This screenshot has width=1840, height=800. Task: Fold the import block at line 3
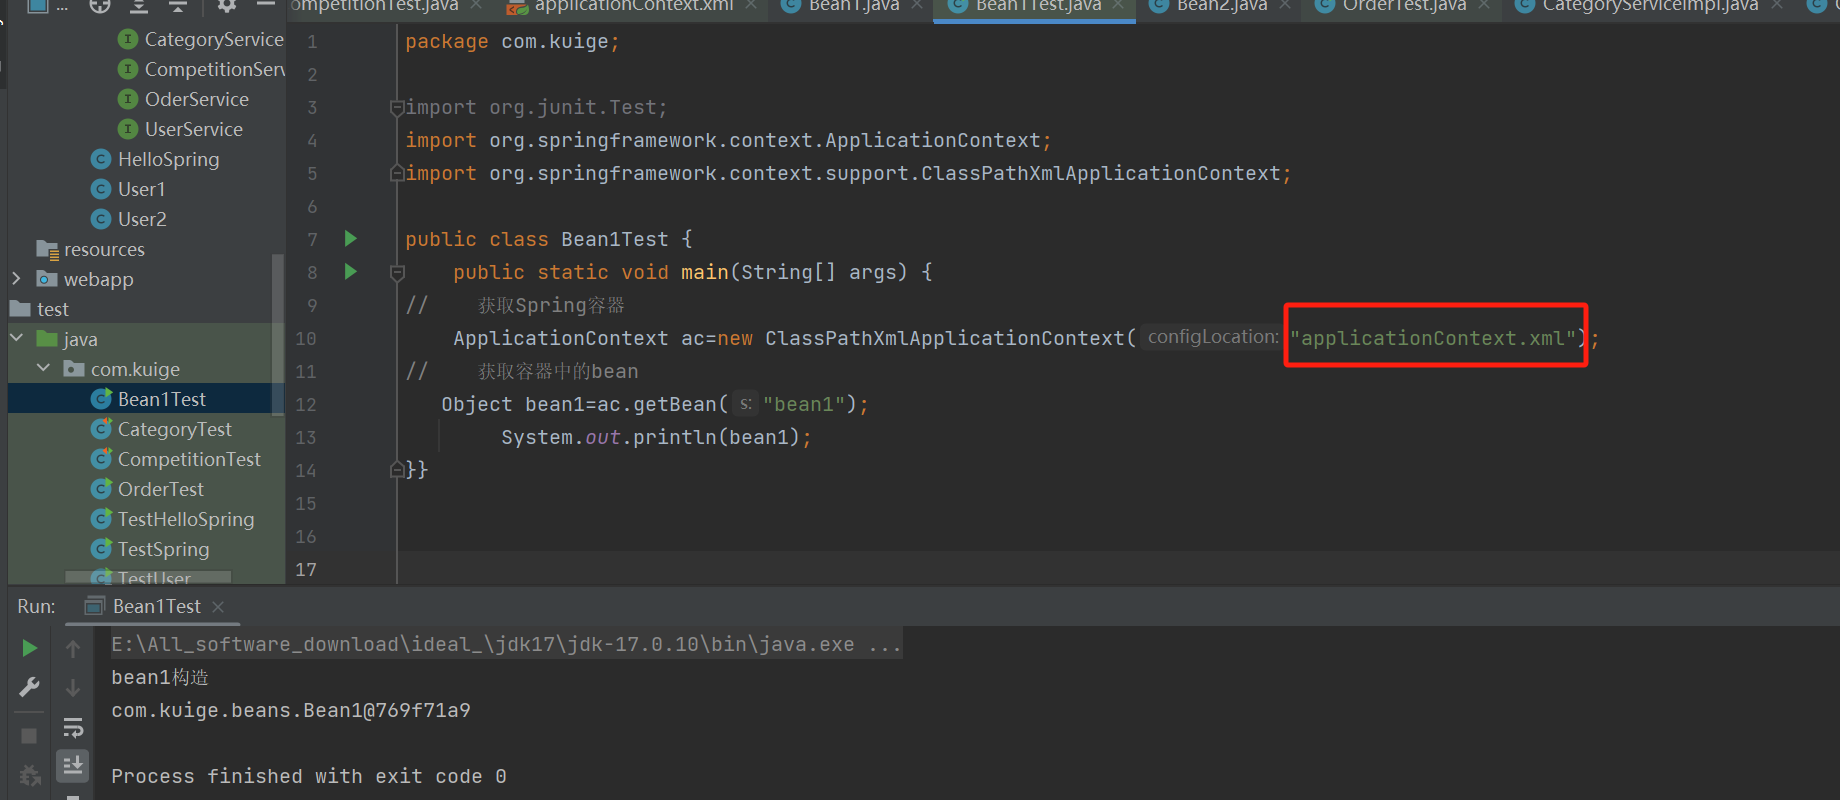pos(397,107)
